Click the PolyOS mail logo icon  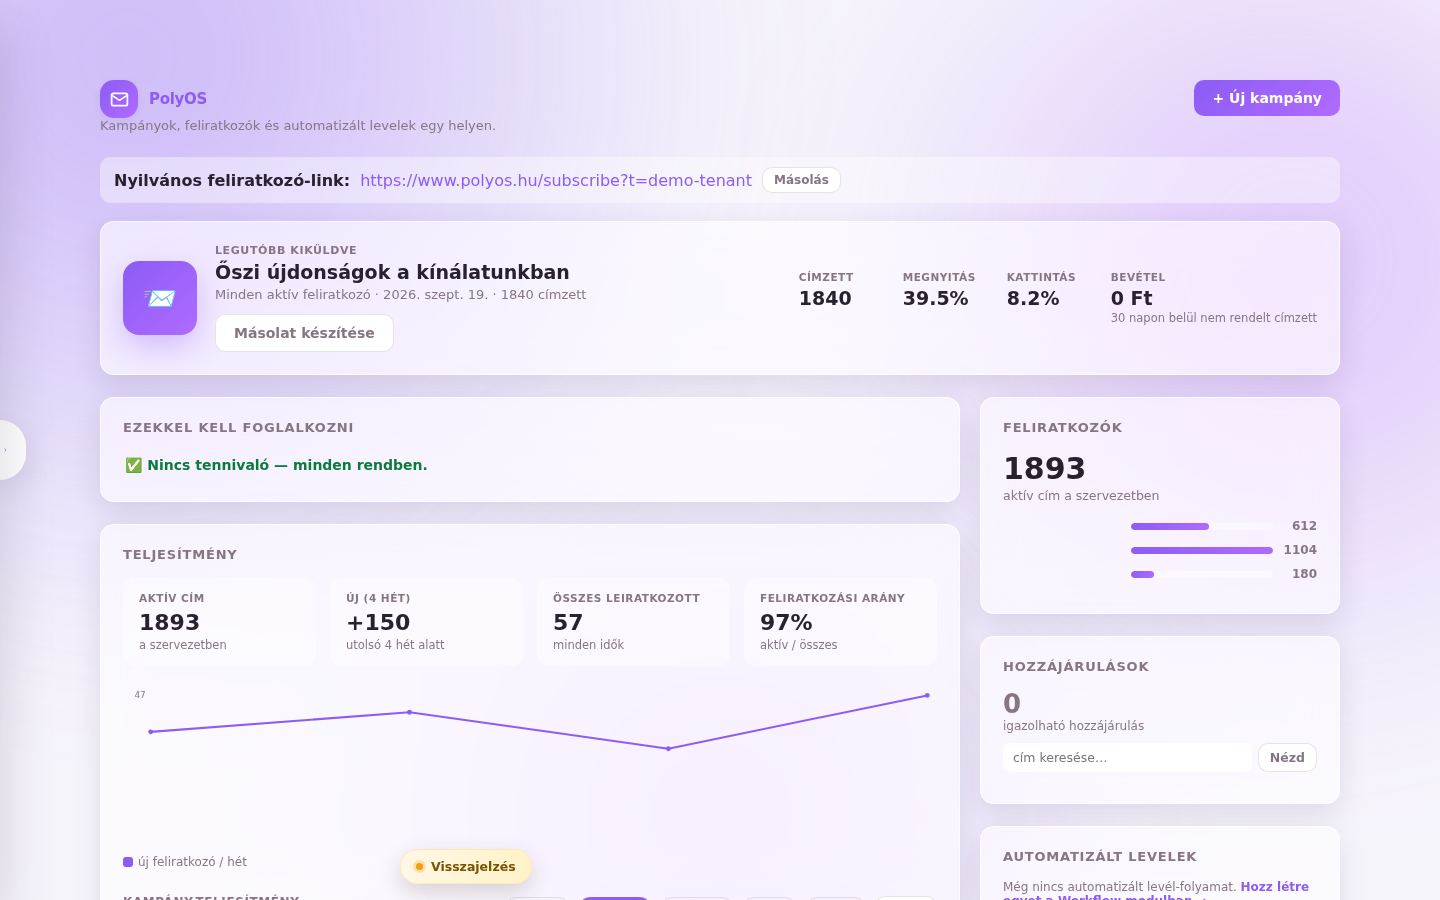coord(119,99)
